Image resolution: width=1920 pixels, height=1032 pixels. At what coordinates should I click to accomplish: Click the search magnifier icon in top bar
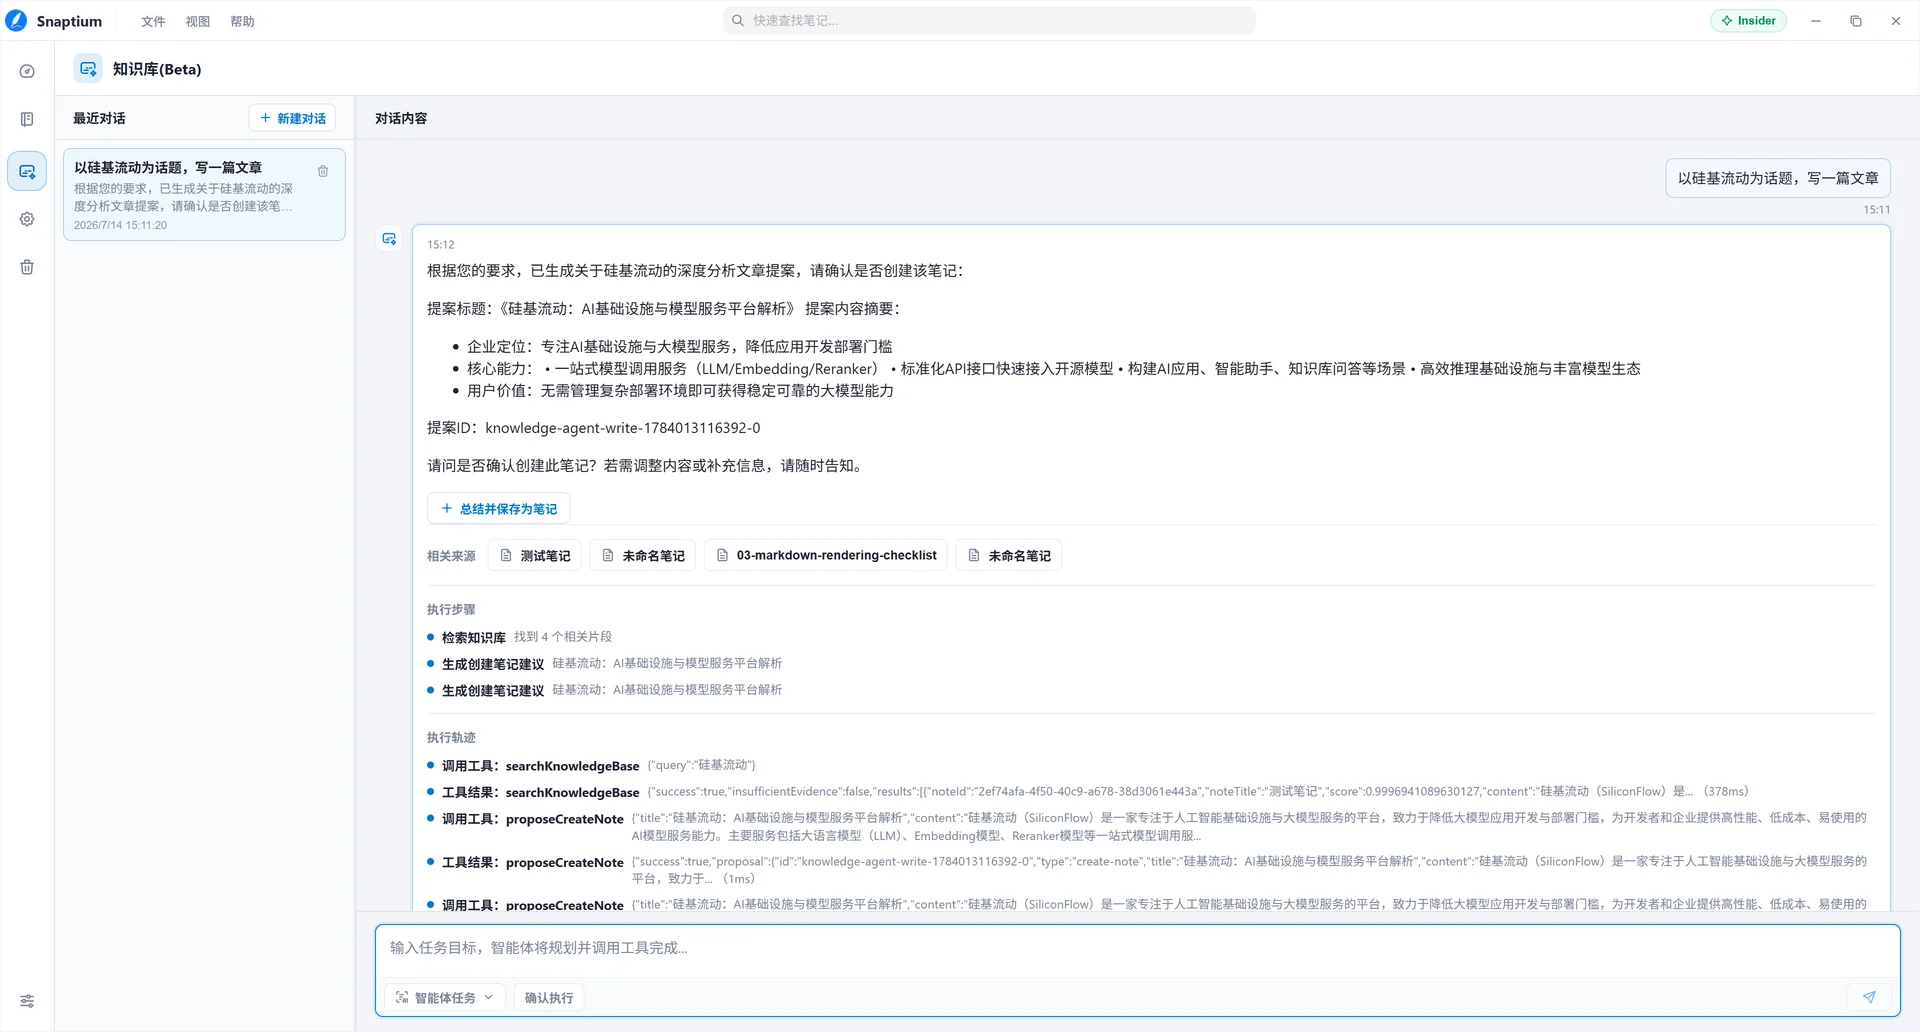[738, 21]
